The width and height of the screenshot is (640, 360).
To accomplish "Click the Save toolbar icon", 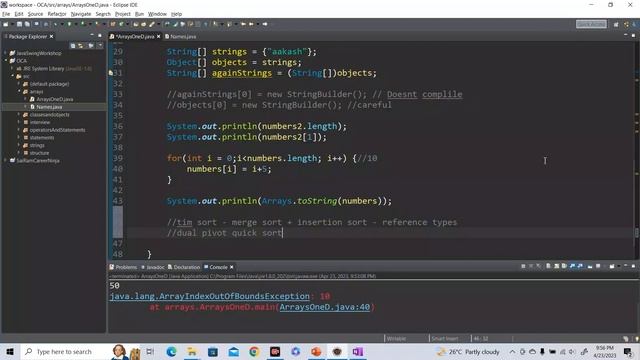I will pyautogui.click(x=19, y=24).
